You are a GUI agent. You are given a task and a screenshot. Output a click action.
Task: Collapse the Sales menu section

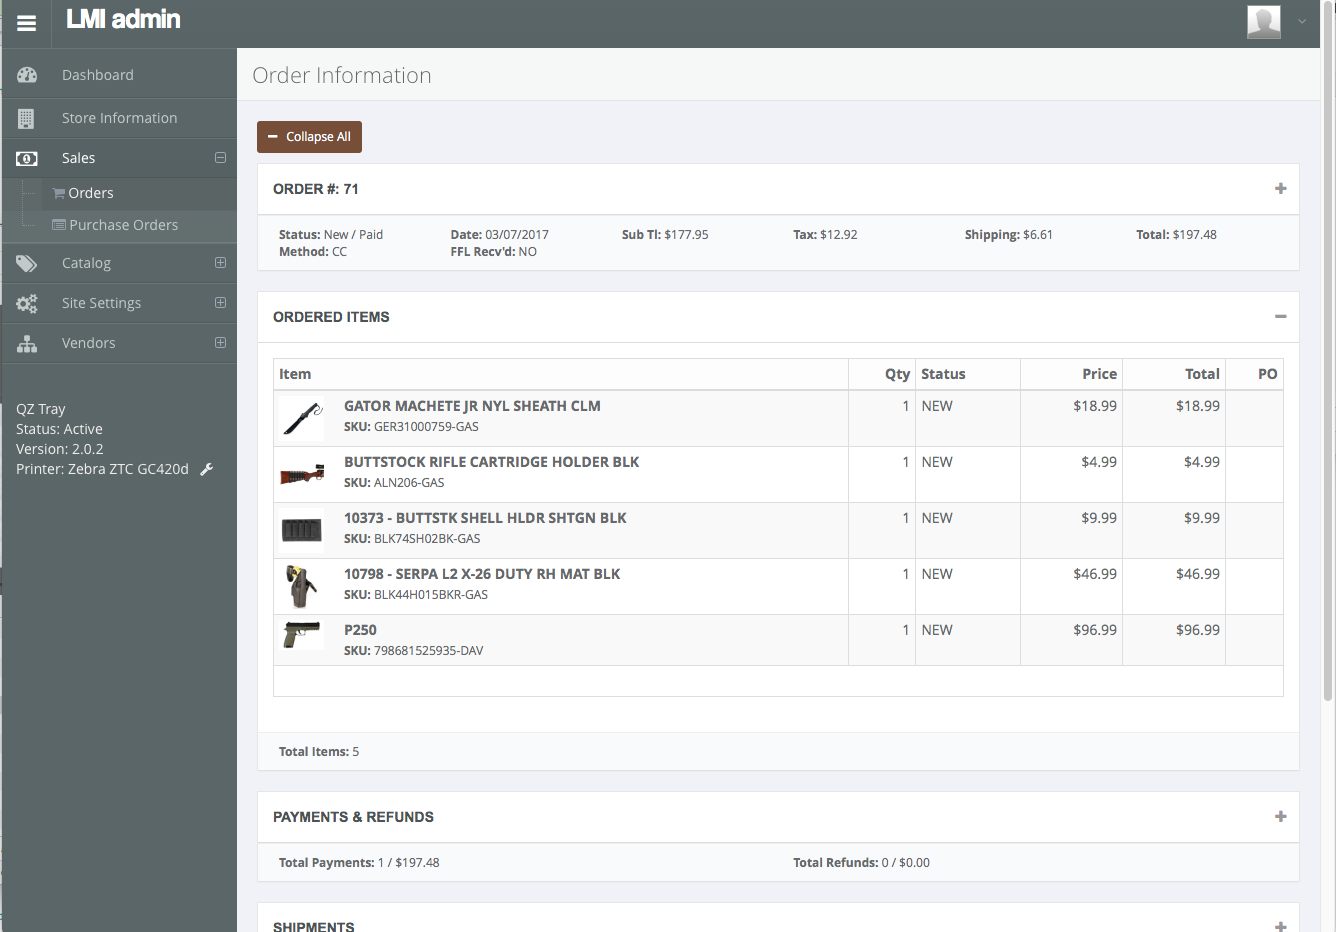point(220,158)
